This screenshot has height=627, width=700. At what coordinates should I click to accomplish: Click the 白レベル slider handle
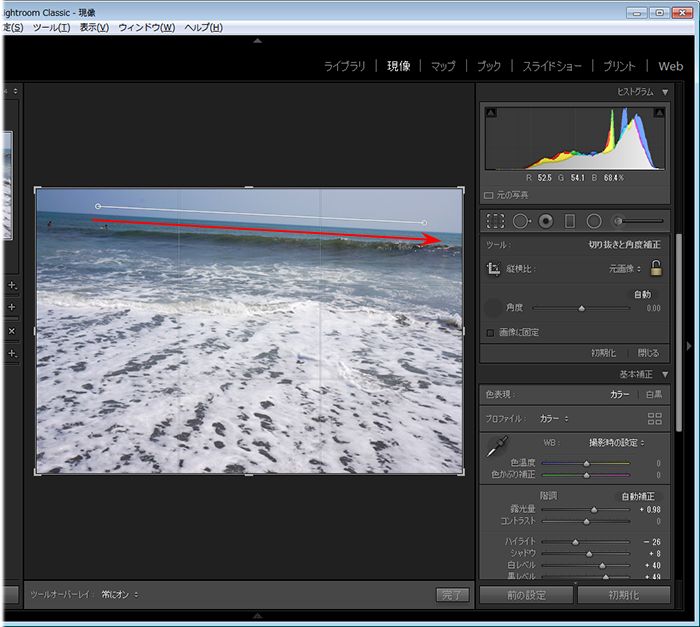[602, 565]
